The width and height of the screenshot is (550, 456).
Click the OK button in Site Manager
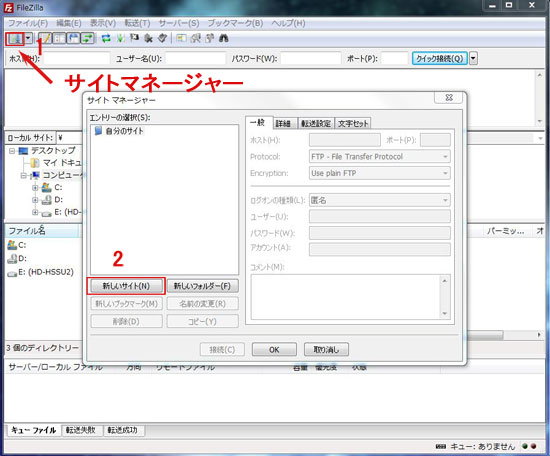(274, 349)
